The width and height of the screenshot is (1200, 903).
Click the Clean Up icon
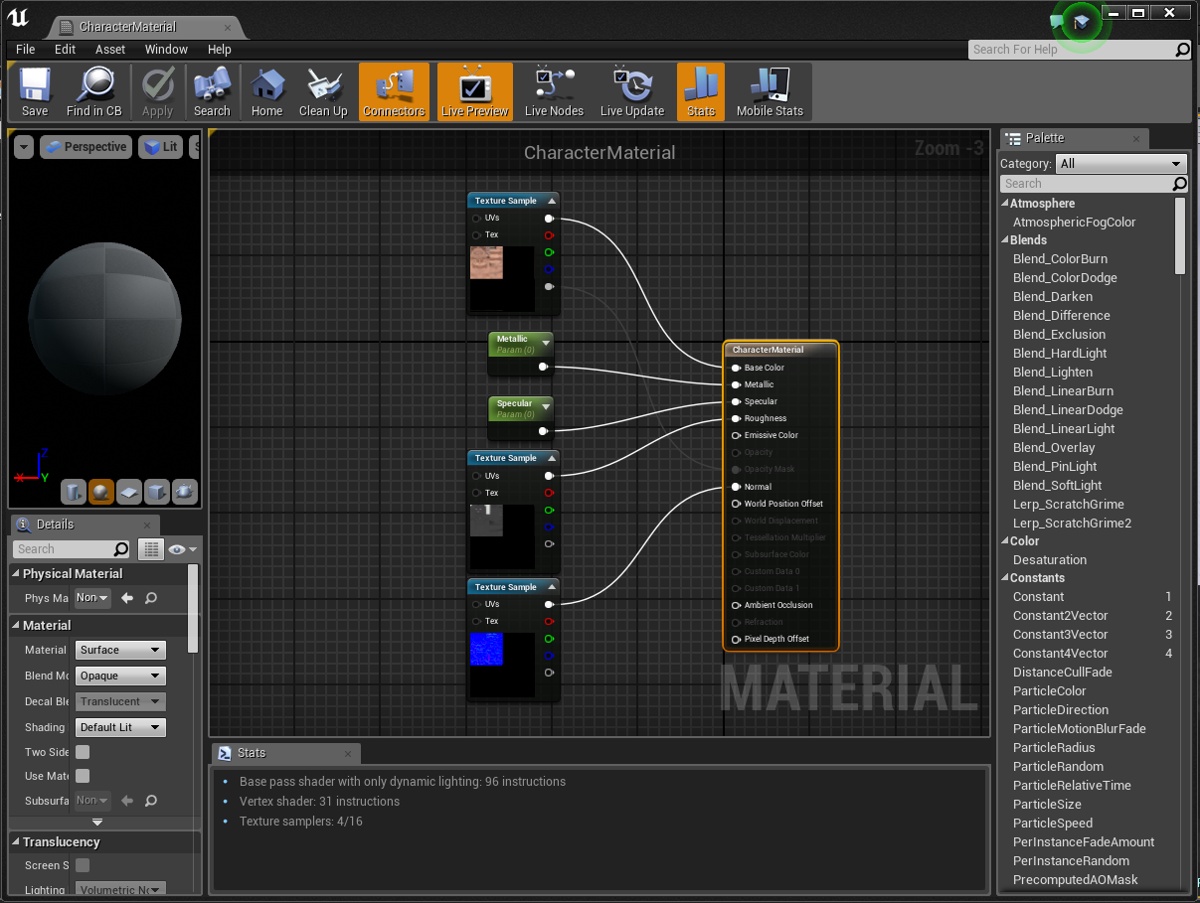point(323,92)
